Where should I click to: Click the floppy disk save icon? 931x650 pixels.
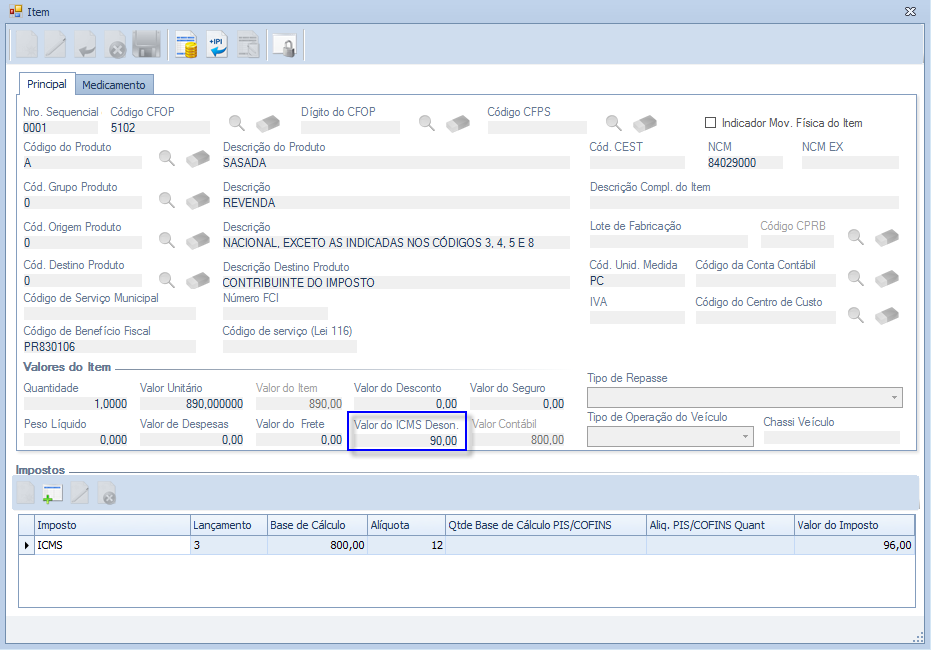(147, 45)
